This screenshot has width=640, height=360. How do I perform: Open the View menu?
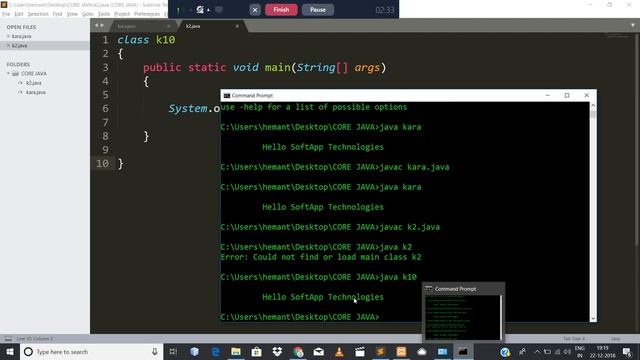72,14
